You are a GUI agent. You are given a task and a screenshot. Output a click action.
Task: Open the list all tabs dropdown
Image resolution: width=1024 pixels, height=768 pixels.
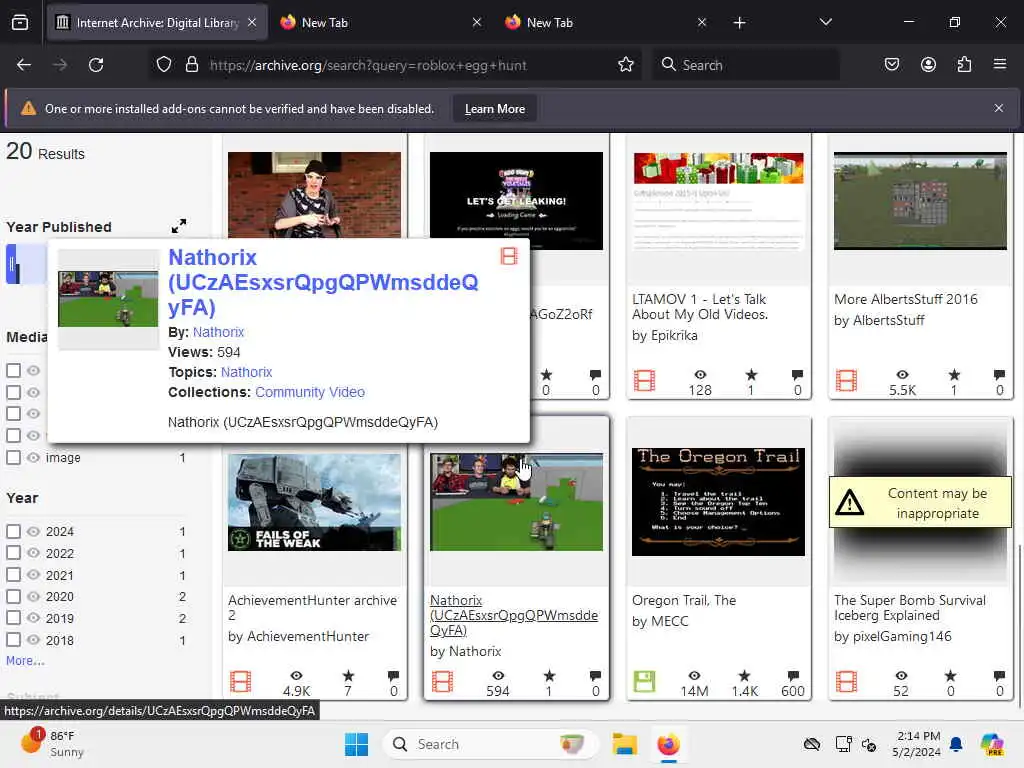825,22
